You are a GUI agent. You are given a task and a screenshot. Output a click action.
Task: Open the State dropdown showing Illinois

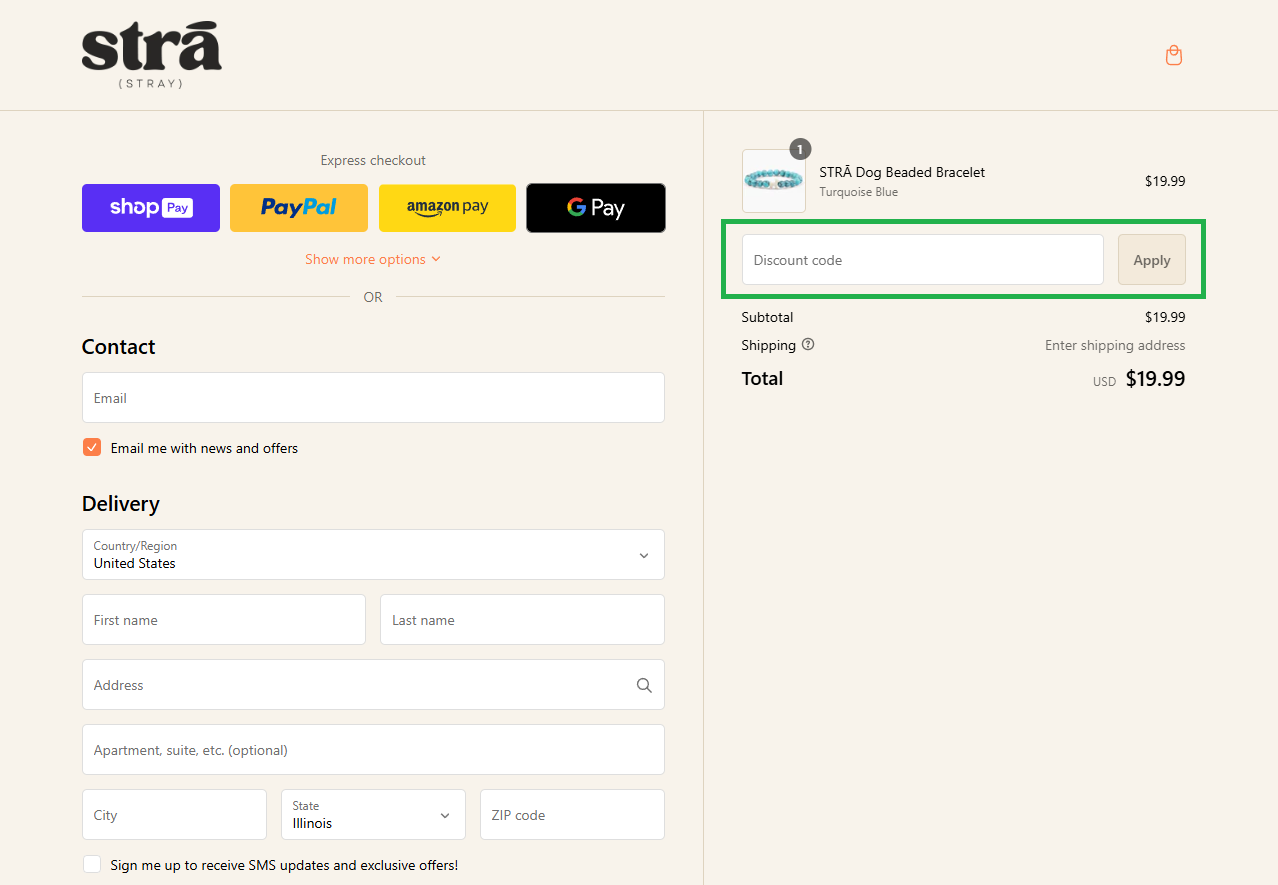[373, 815]
